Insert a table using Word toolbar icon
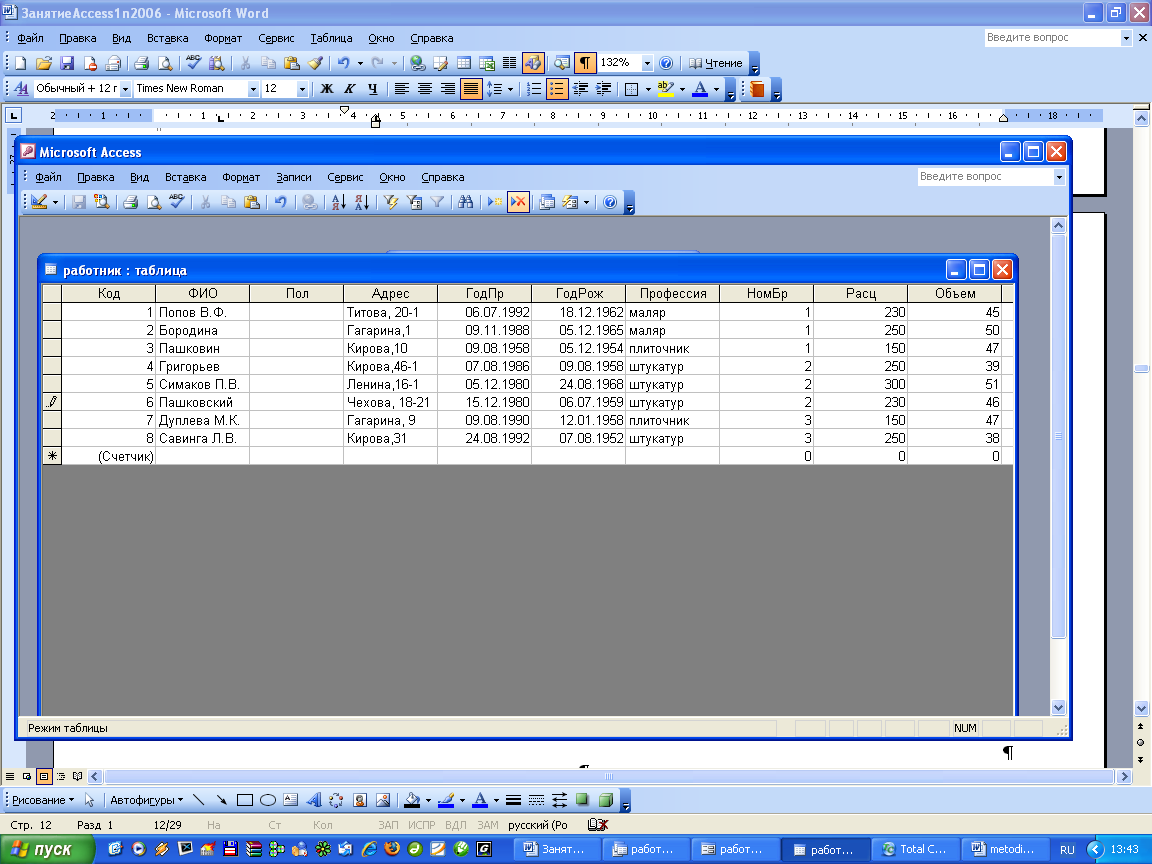 (464, 63)
